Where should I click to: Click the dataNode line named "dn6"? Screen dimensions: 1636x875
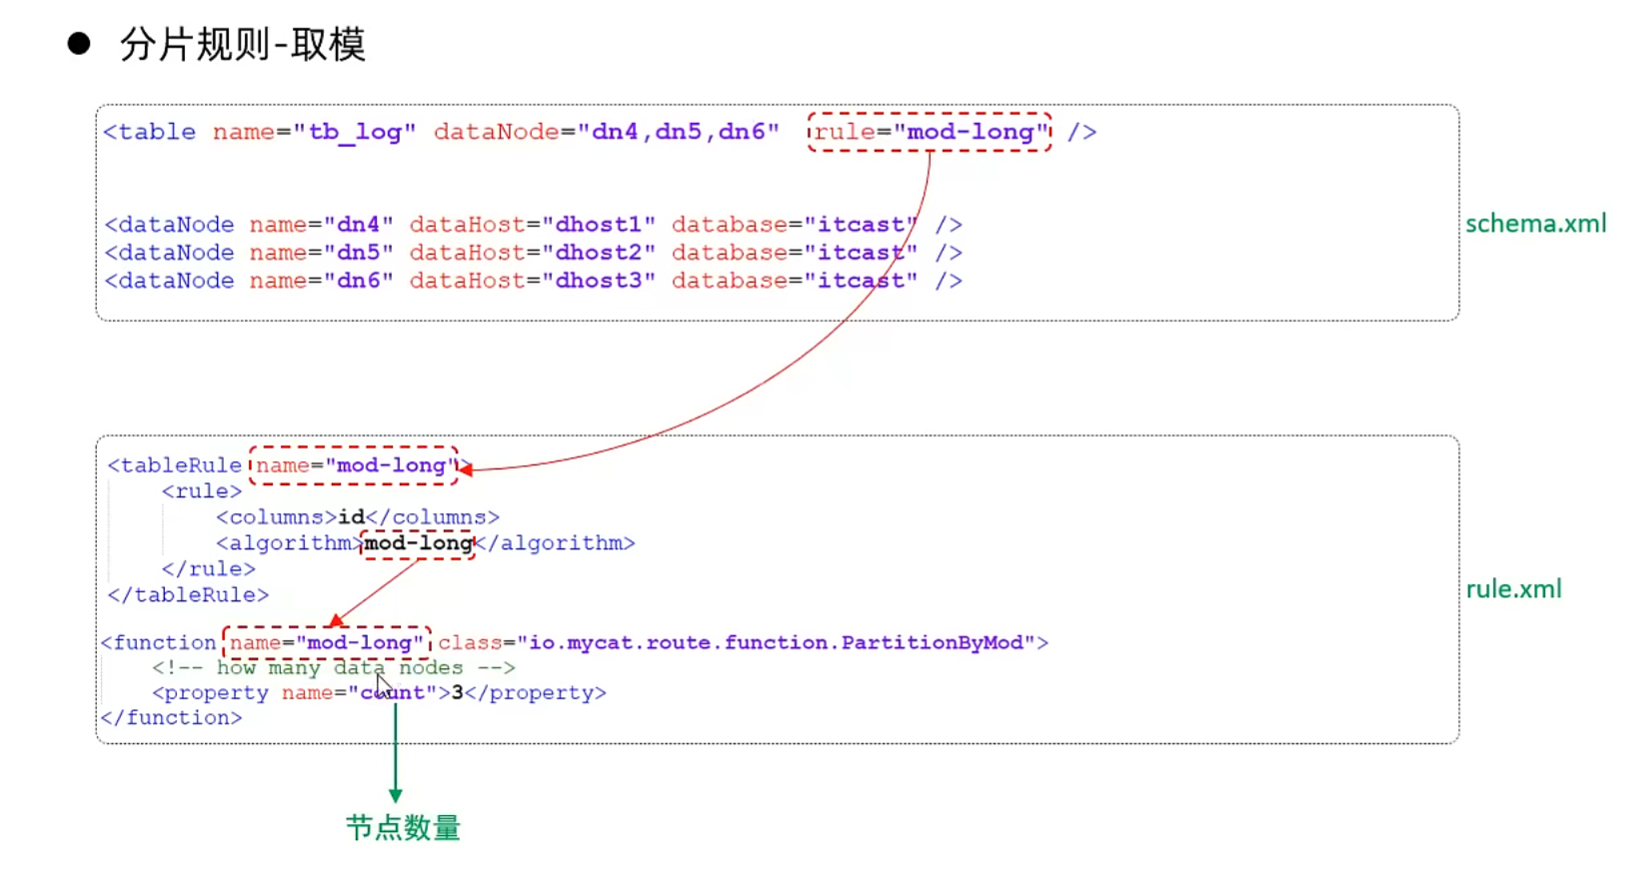pyautogui.click(x=533, y=280)
